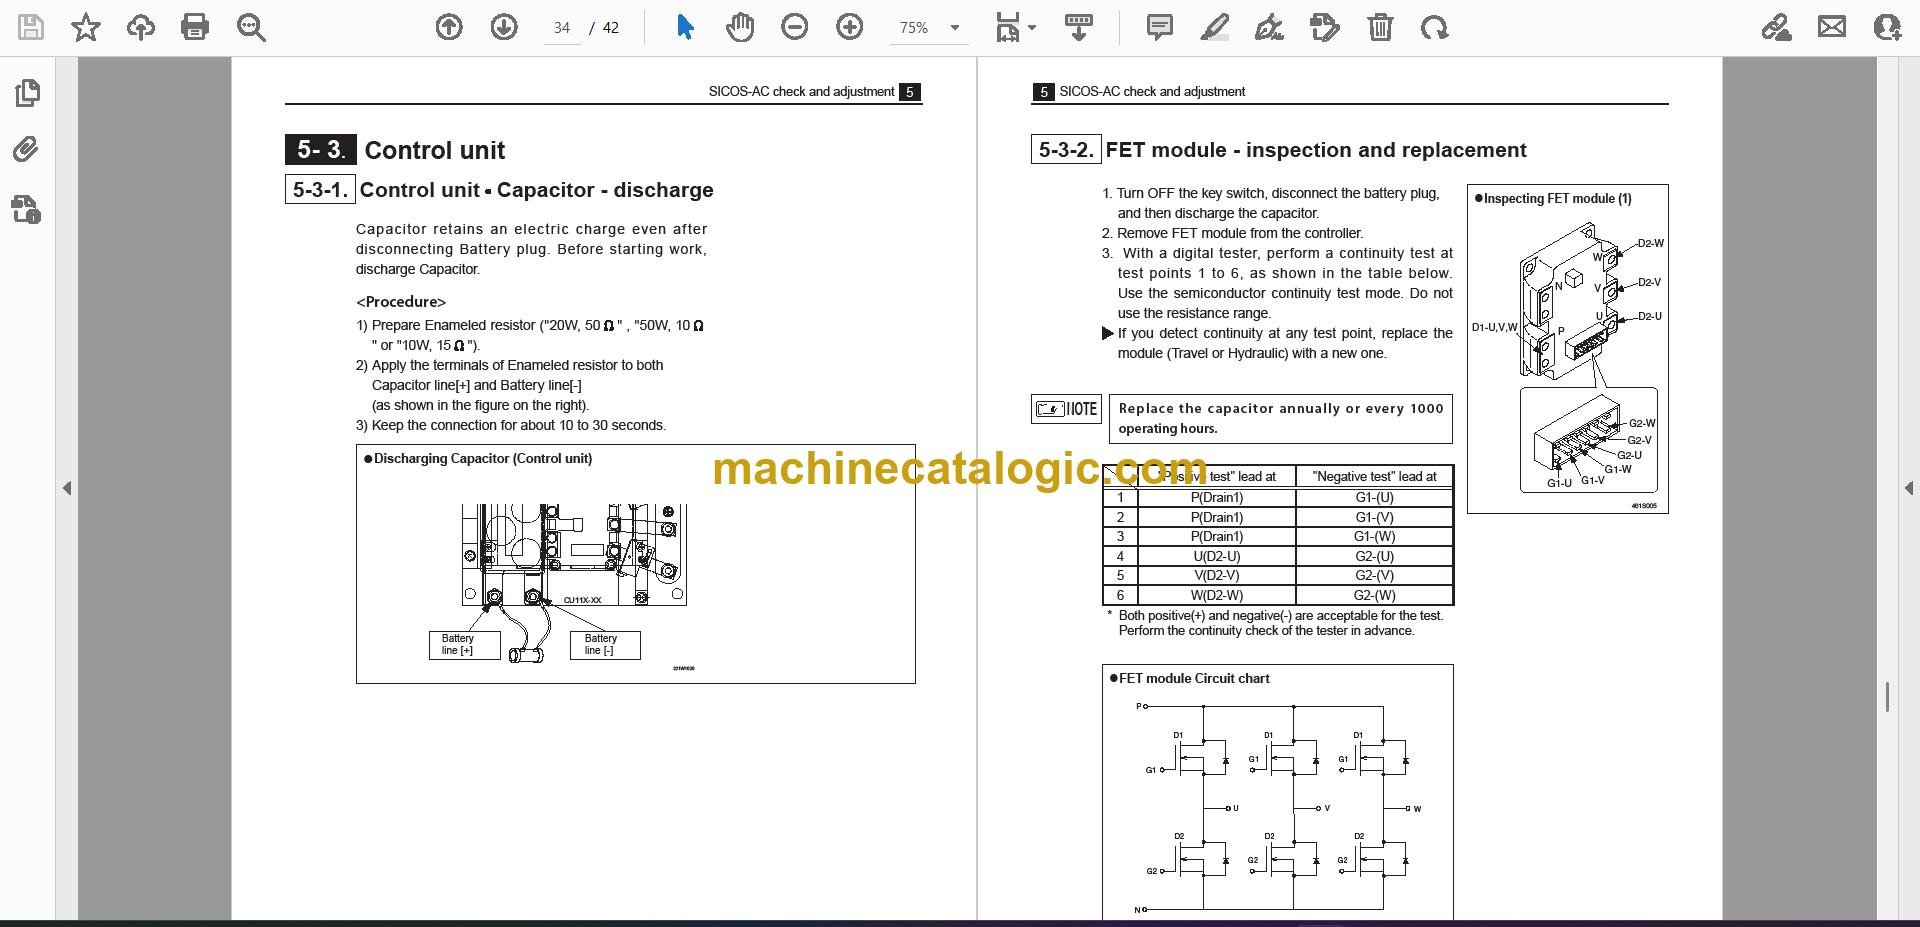The height and width of the screenshot is (927, 1920).
Task: Rotate the page with the rotate icon
Action: pos(1434,28)
